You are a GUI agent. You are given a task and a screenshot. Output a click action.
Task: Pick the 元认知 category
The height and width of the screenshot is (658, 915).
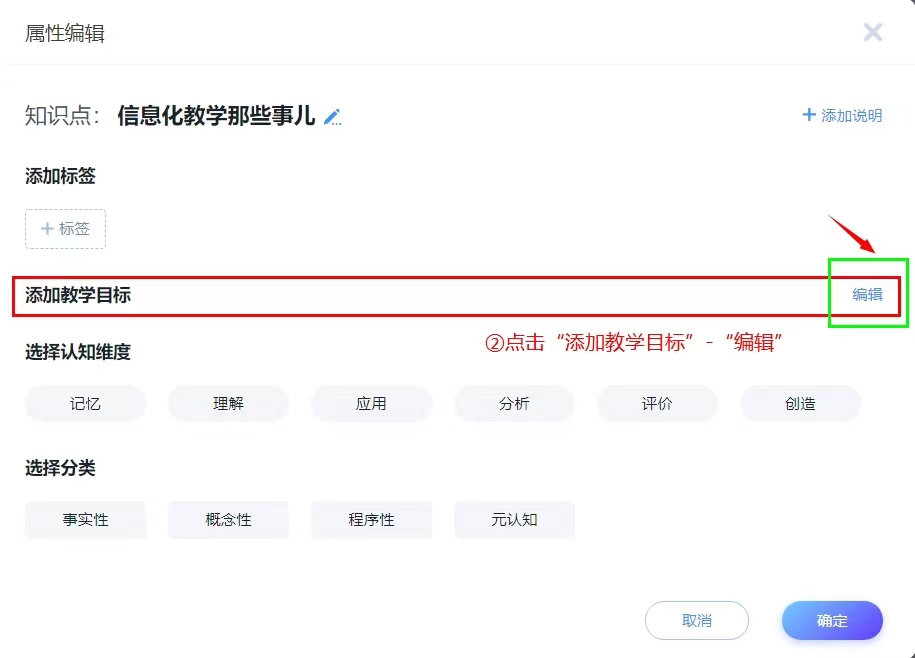click(514, 520)
